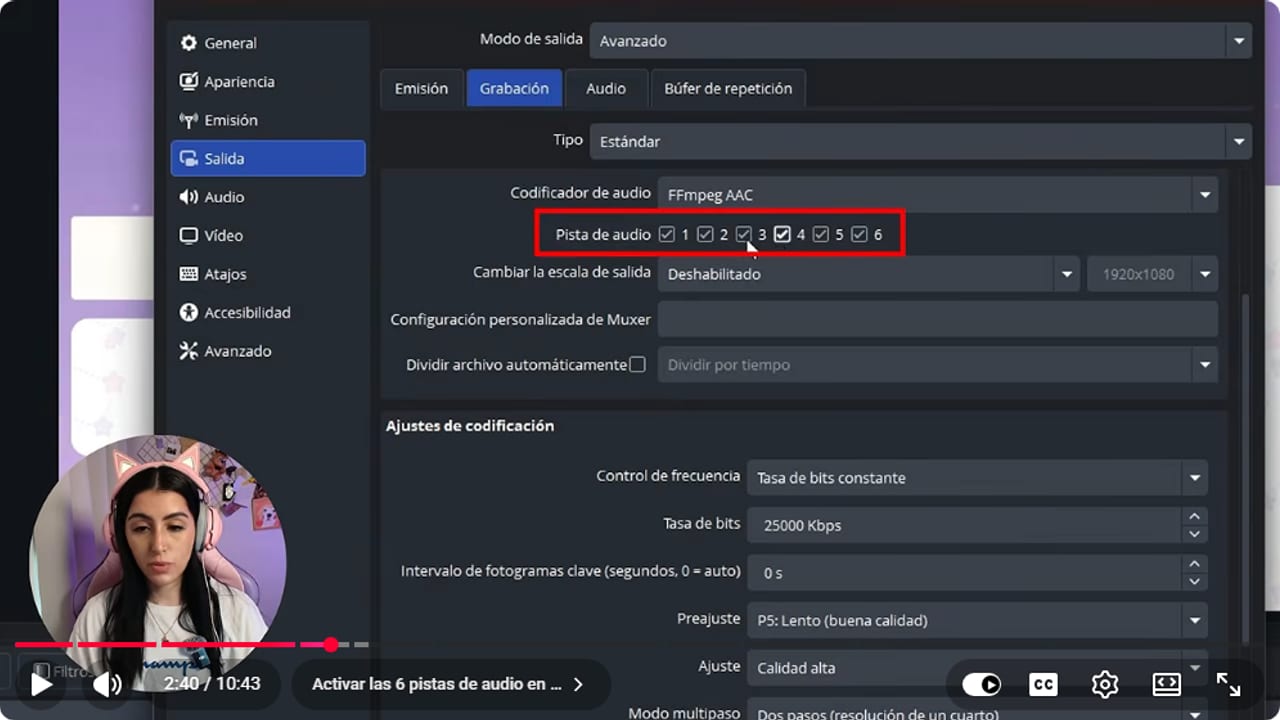1280x720 pixels.
Task: Open the Avanzado settings section
Action: (268, 351)
